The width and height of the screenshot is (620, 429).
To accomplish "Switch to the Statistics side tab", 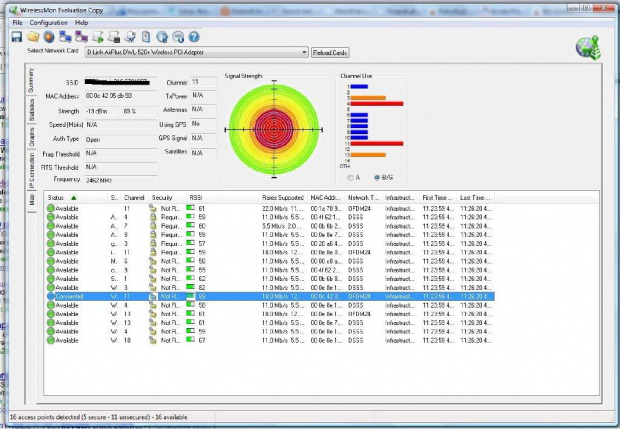I will pyautogui.click(x=31, y=111).
